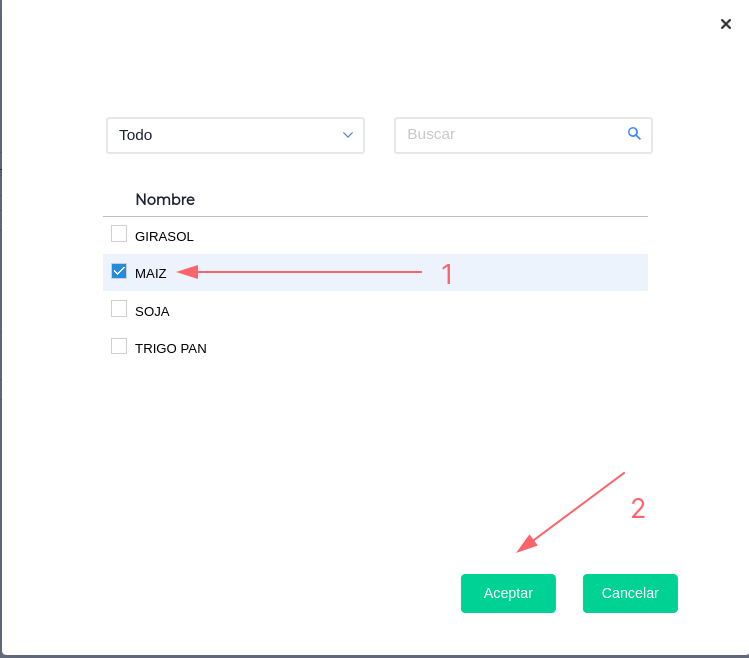749x658 pixels.
Task: Click the MAIZ name text
Action: (x=151, y=273)
